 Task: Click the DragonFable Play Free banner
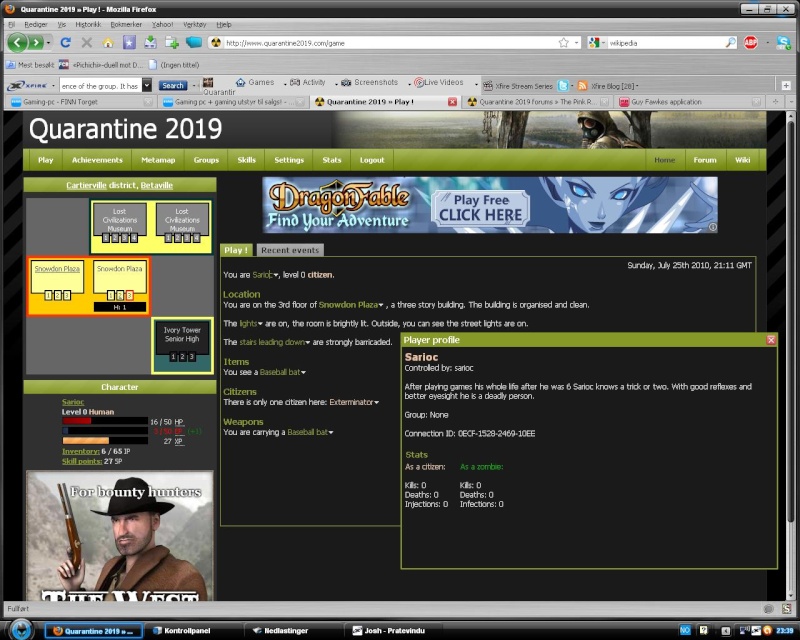click(490, 205)
